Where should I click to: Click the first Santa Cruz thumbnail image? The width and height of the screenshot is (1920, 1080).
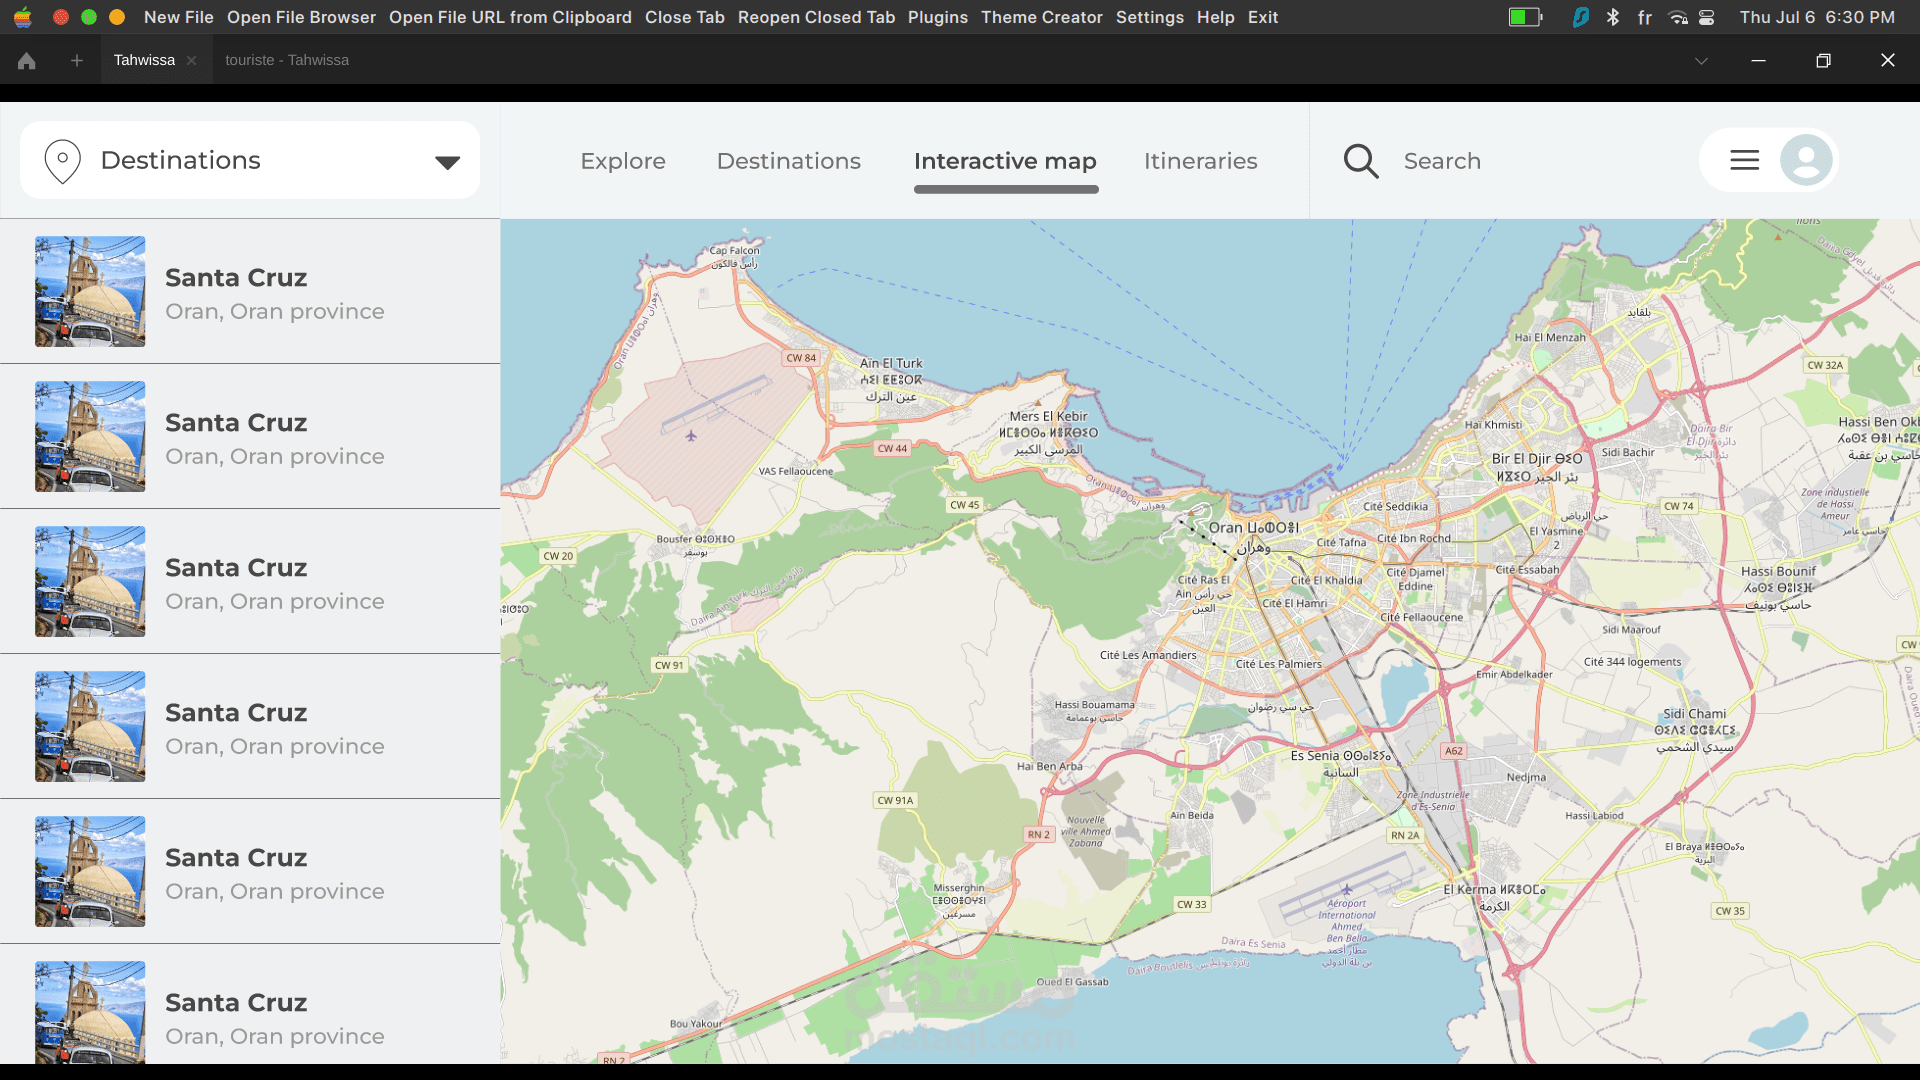[90, 291]
